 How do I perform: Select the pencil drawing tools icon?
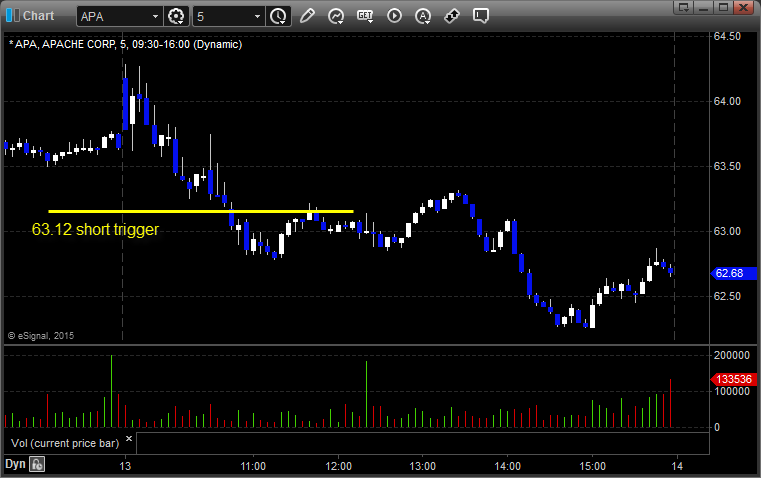click(307, 16)
